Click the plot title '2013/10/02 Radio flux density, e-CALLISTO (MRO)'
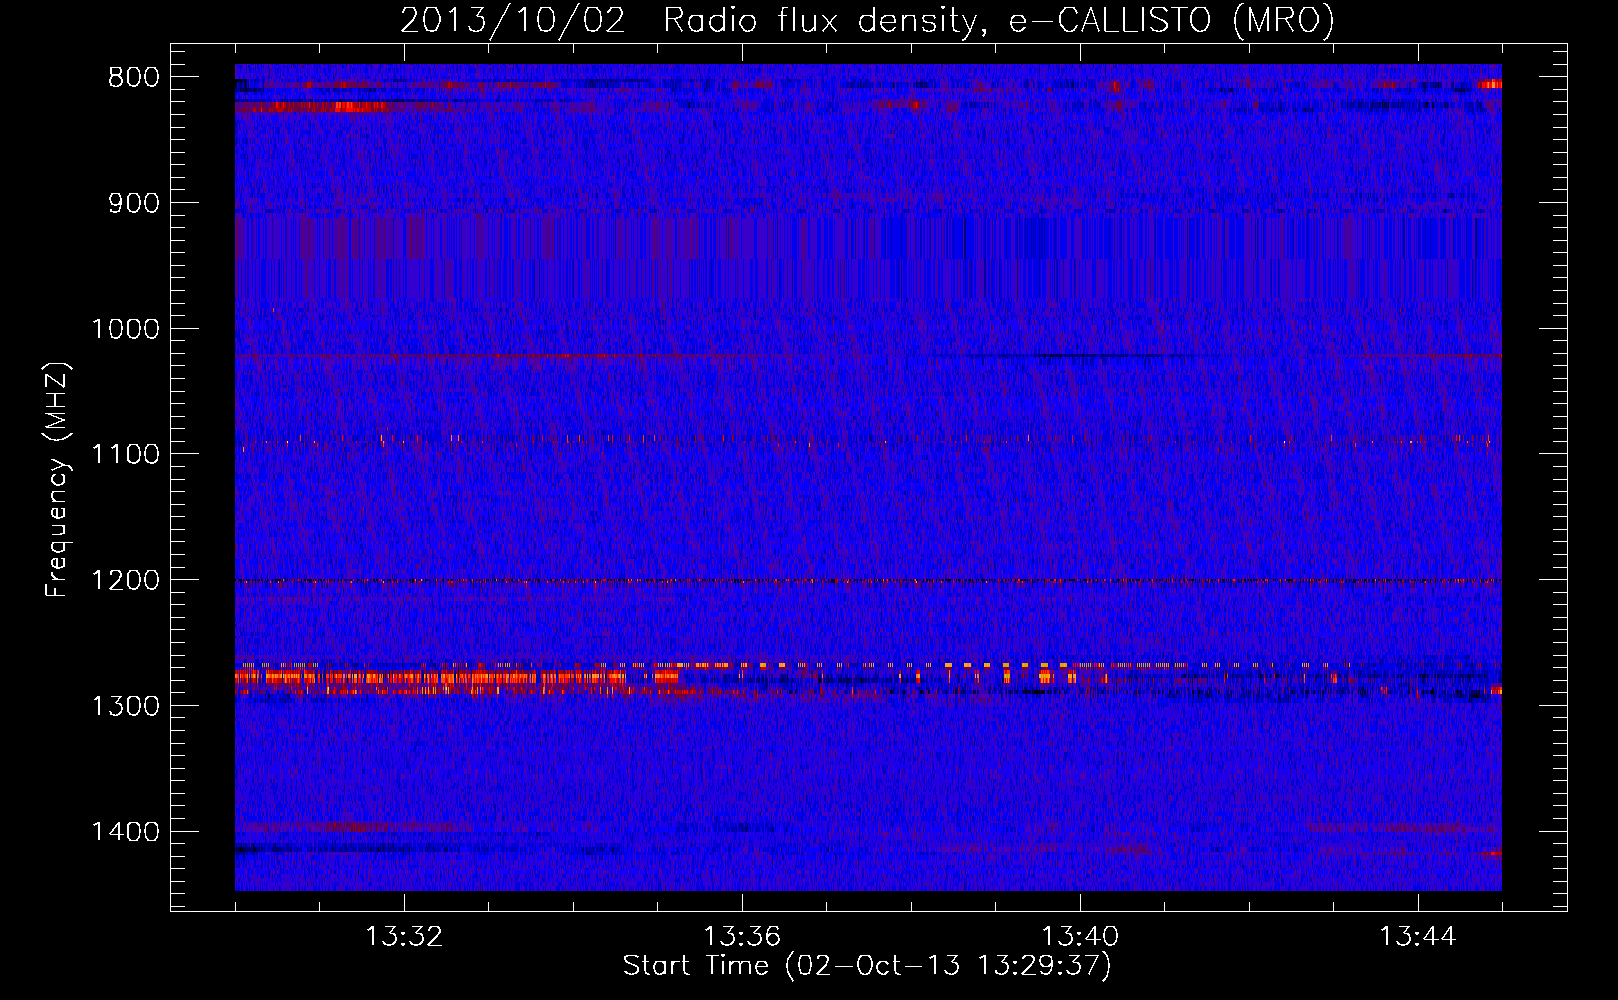 pyautogui.click(x=867, y=21)
